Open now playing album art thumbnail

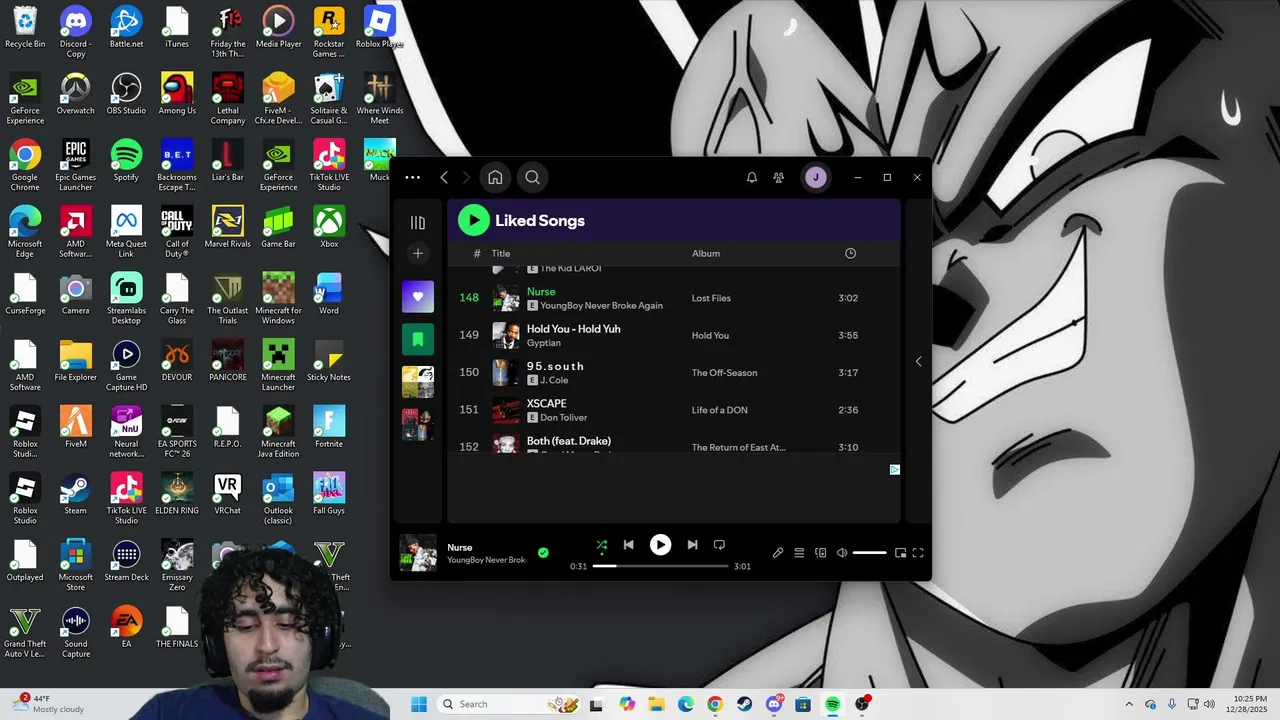(x=418, y=553)
